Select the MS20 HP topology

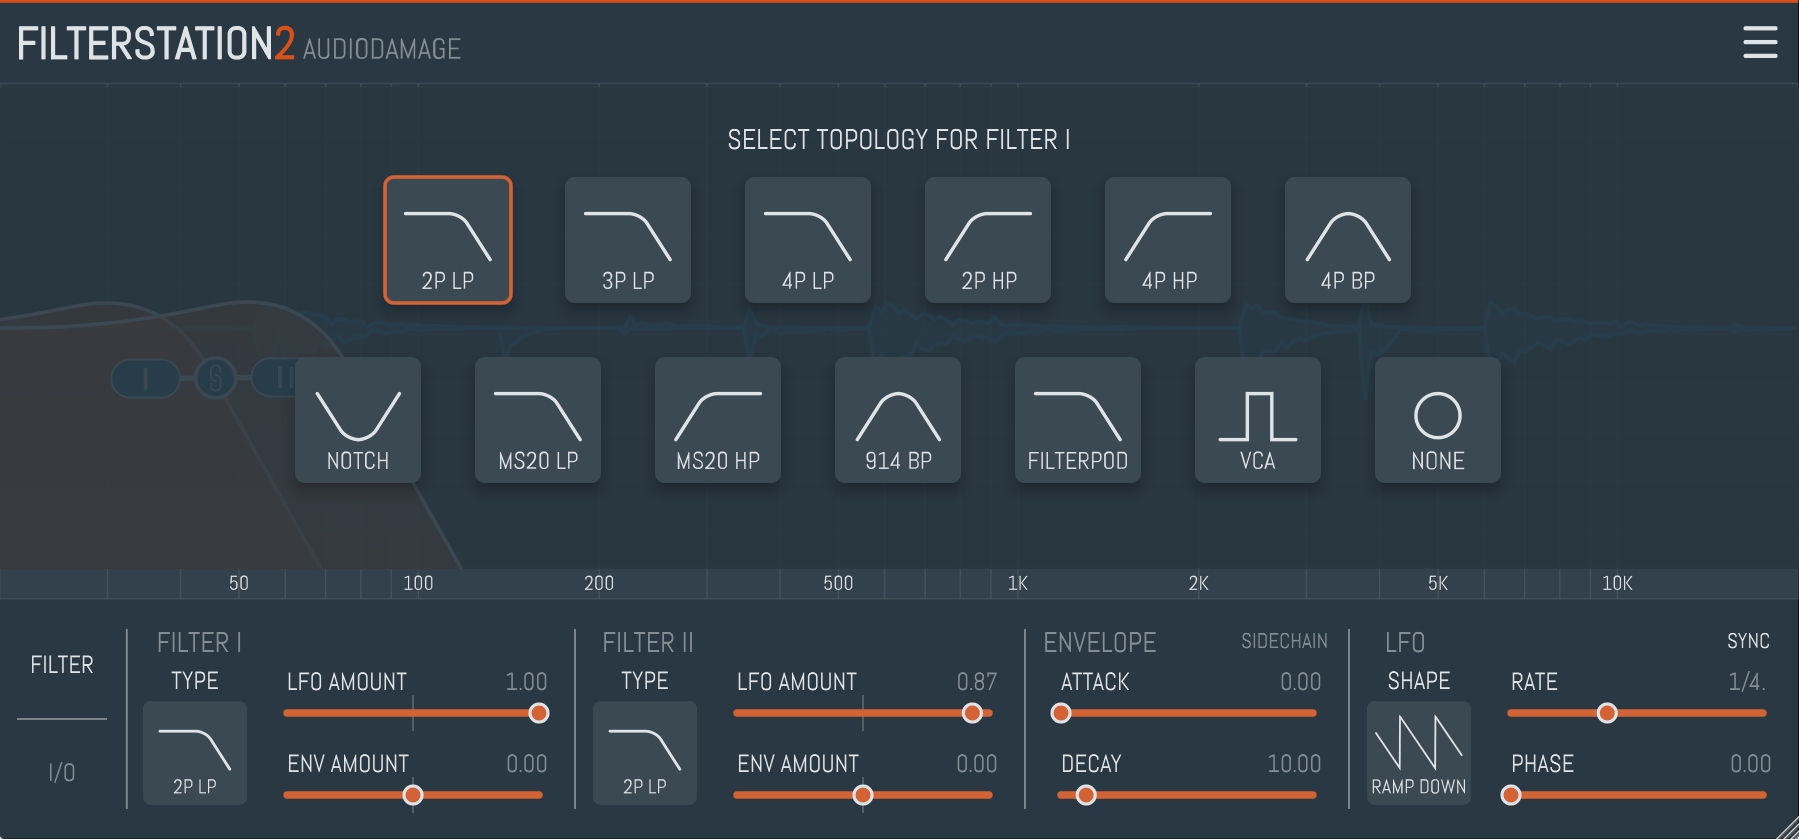(x=718, y=420)
